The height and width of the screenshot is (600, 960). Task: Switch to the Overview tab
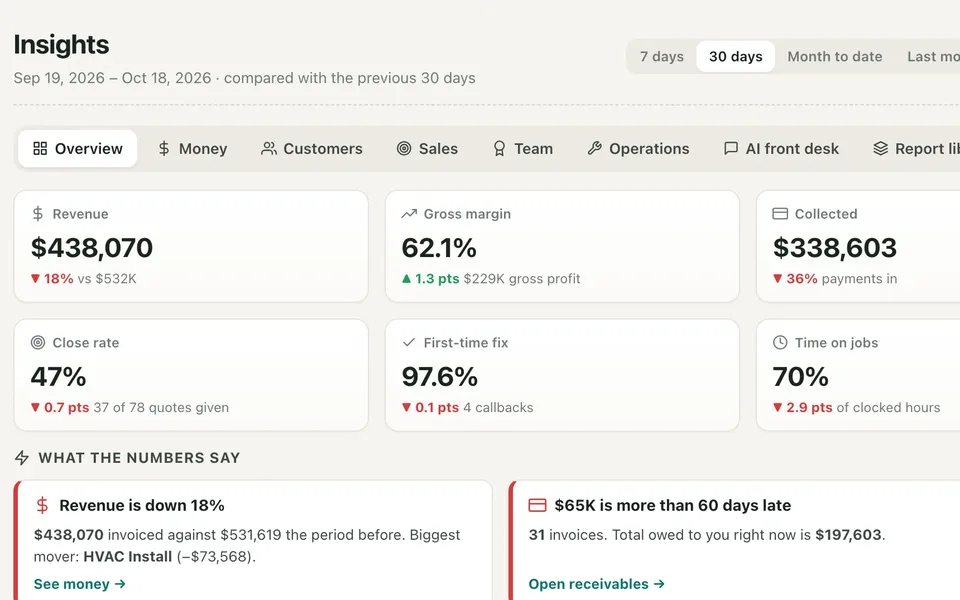[78, 149]
